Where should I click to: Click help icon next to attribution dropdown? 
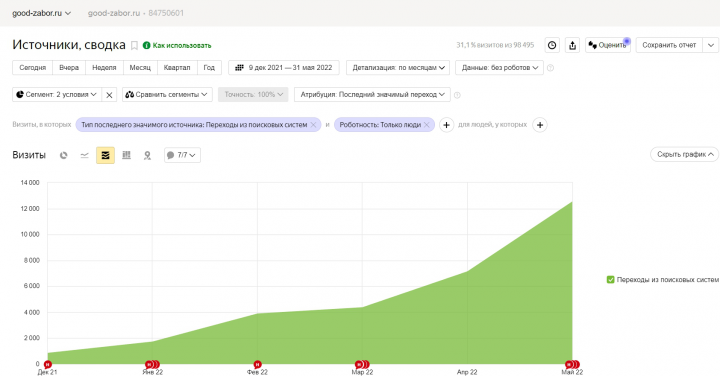[x=457, y=95]
